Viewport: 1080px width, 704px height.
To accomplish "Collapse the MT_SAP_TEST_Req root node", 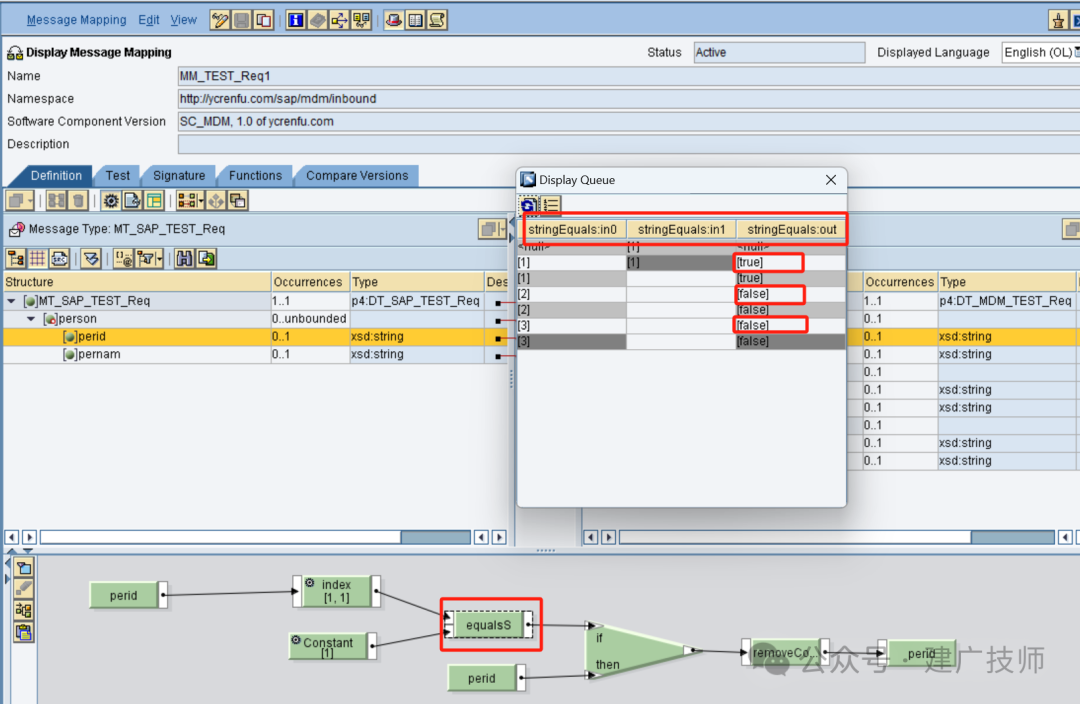I will click(x=11, y=301).
